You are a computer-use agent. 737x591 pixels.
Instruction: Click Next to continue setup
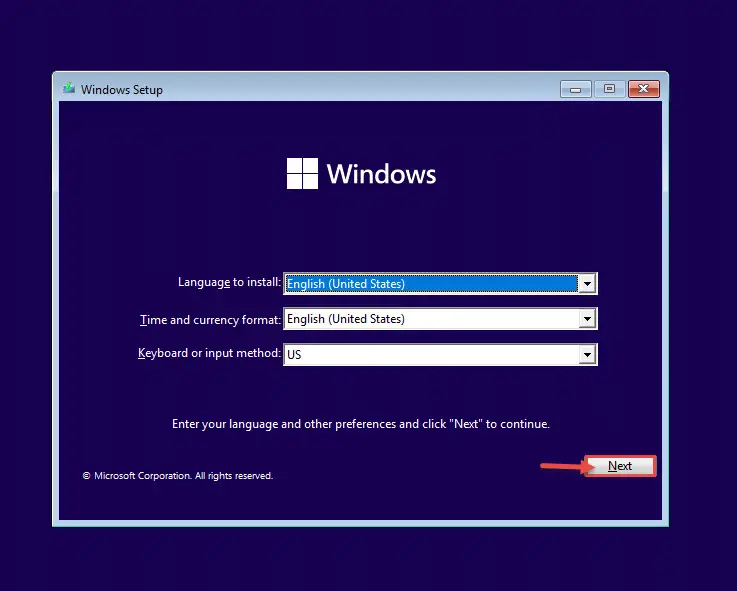pos(620,466)
